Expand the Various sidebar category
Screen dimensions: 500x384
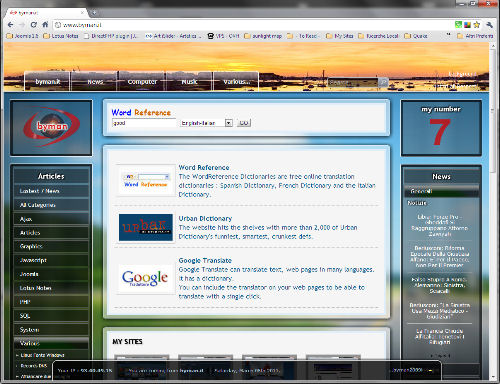51,343
